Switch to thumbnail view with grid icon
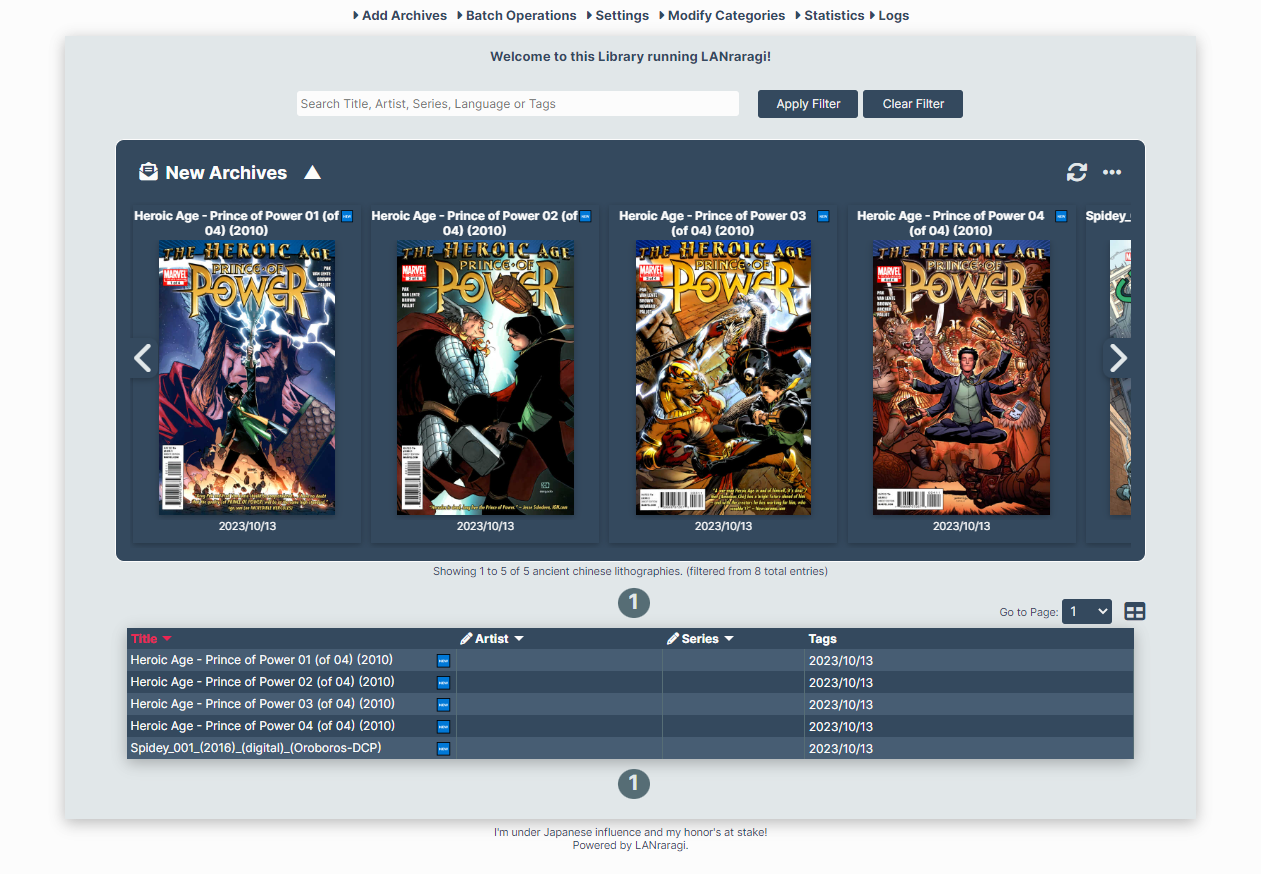 (1135, 612)
